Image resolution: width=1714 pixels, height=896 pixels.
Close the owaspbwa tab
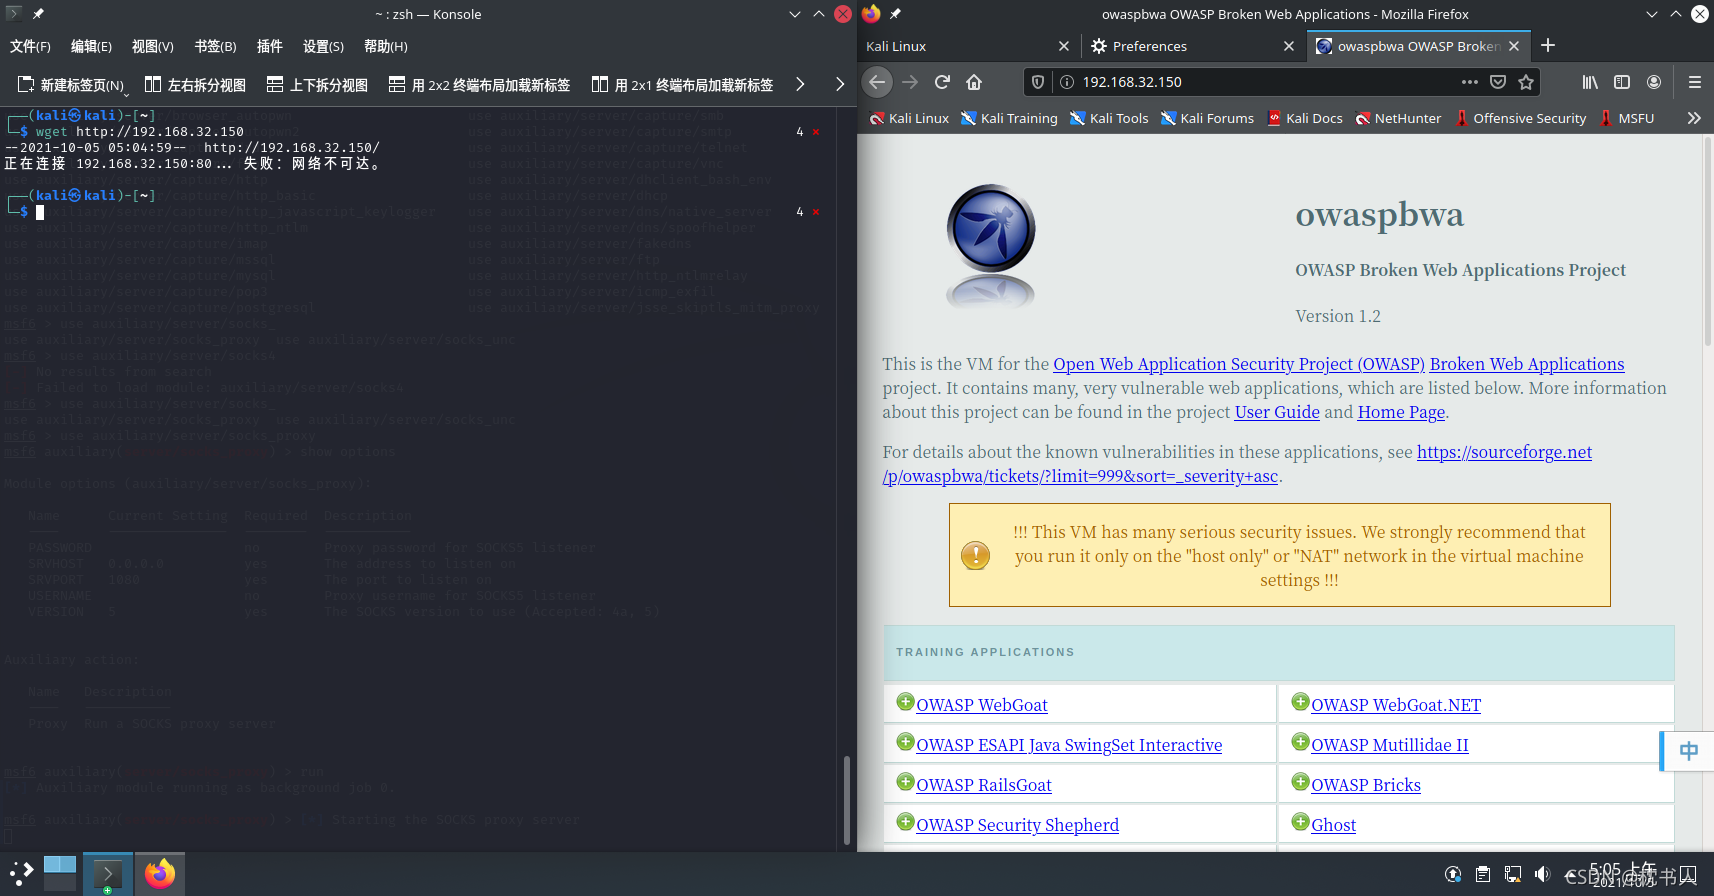pyautogui.click(x=1514, y=46)
